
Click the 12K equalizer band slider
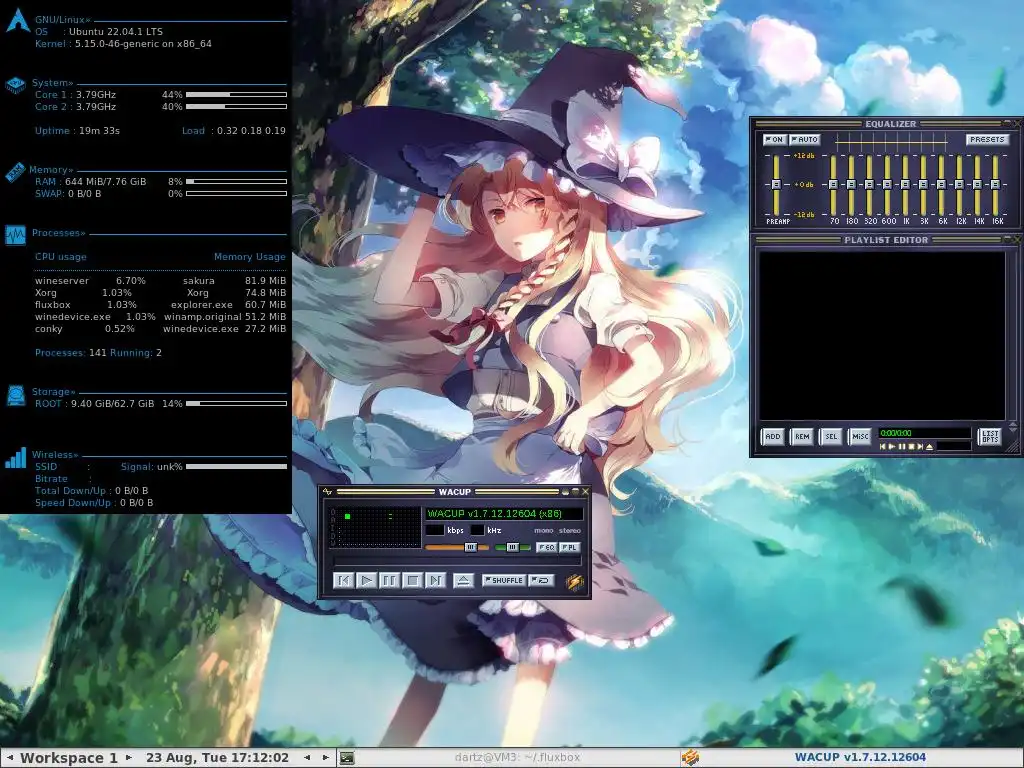[x=959, y=185]
